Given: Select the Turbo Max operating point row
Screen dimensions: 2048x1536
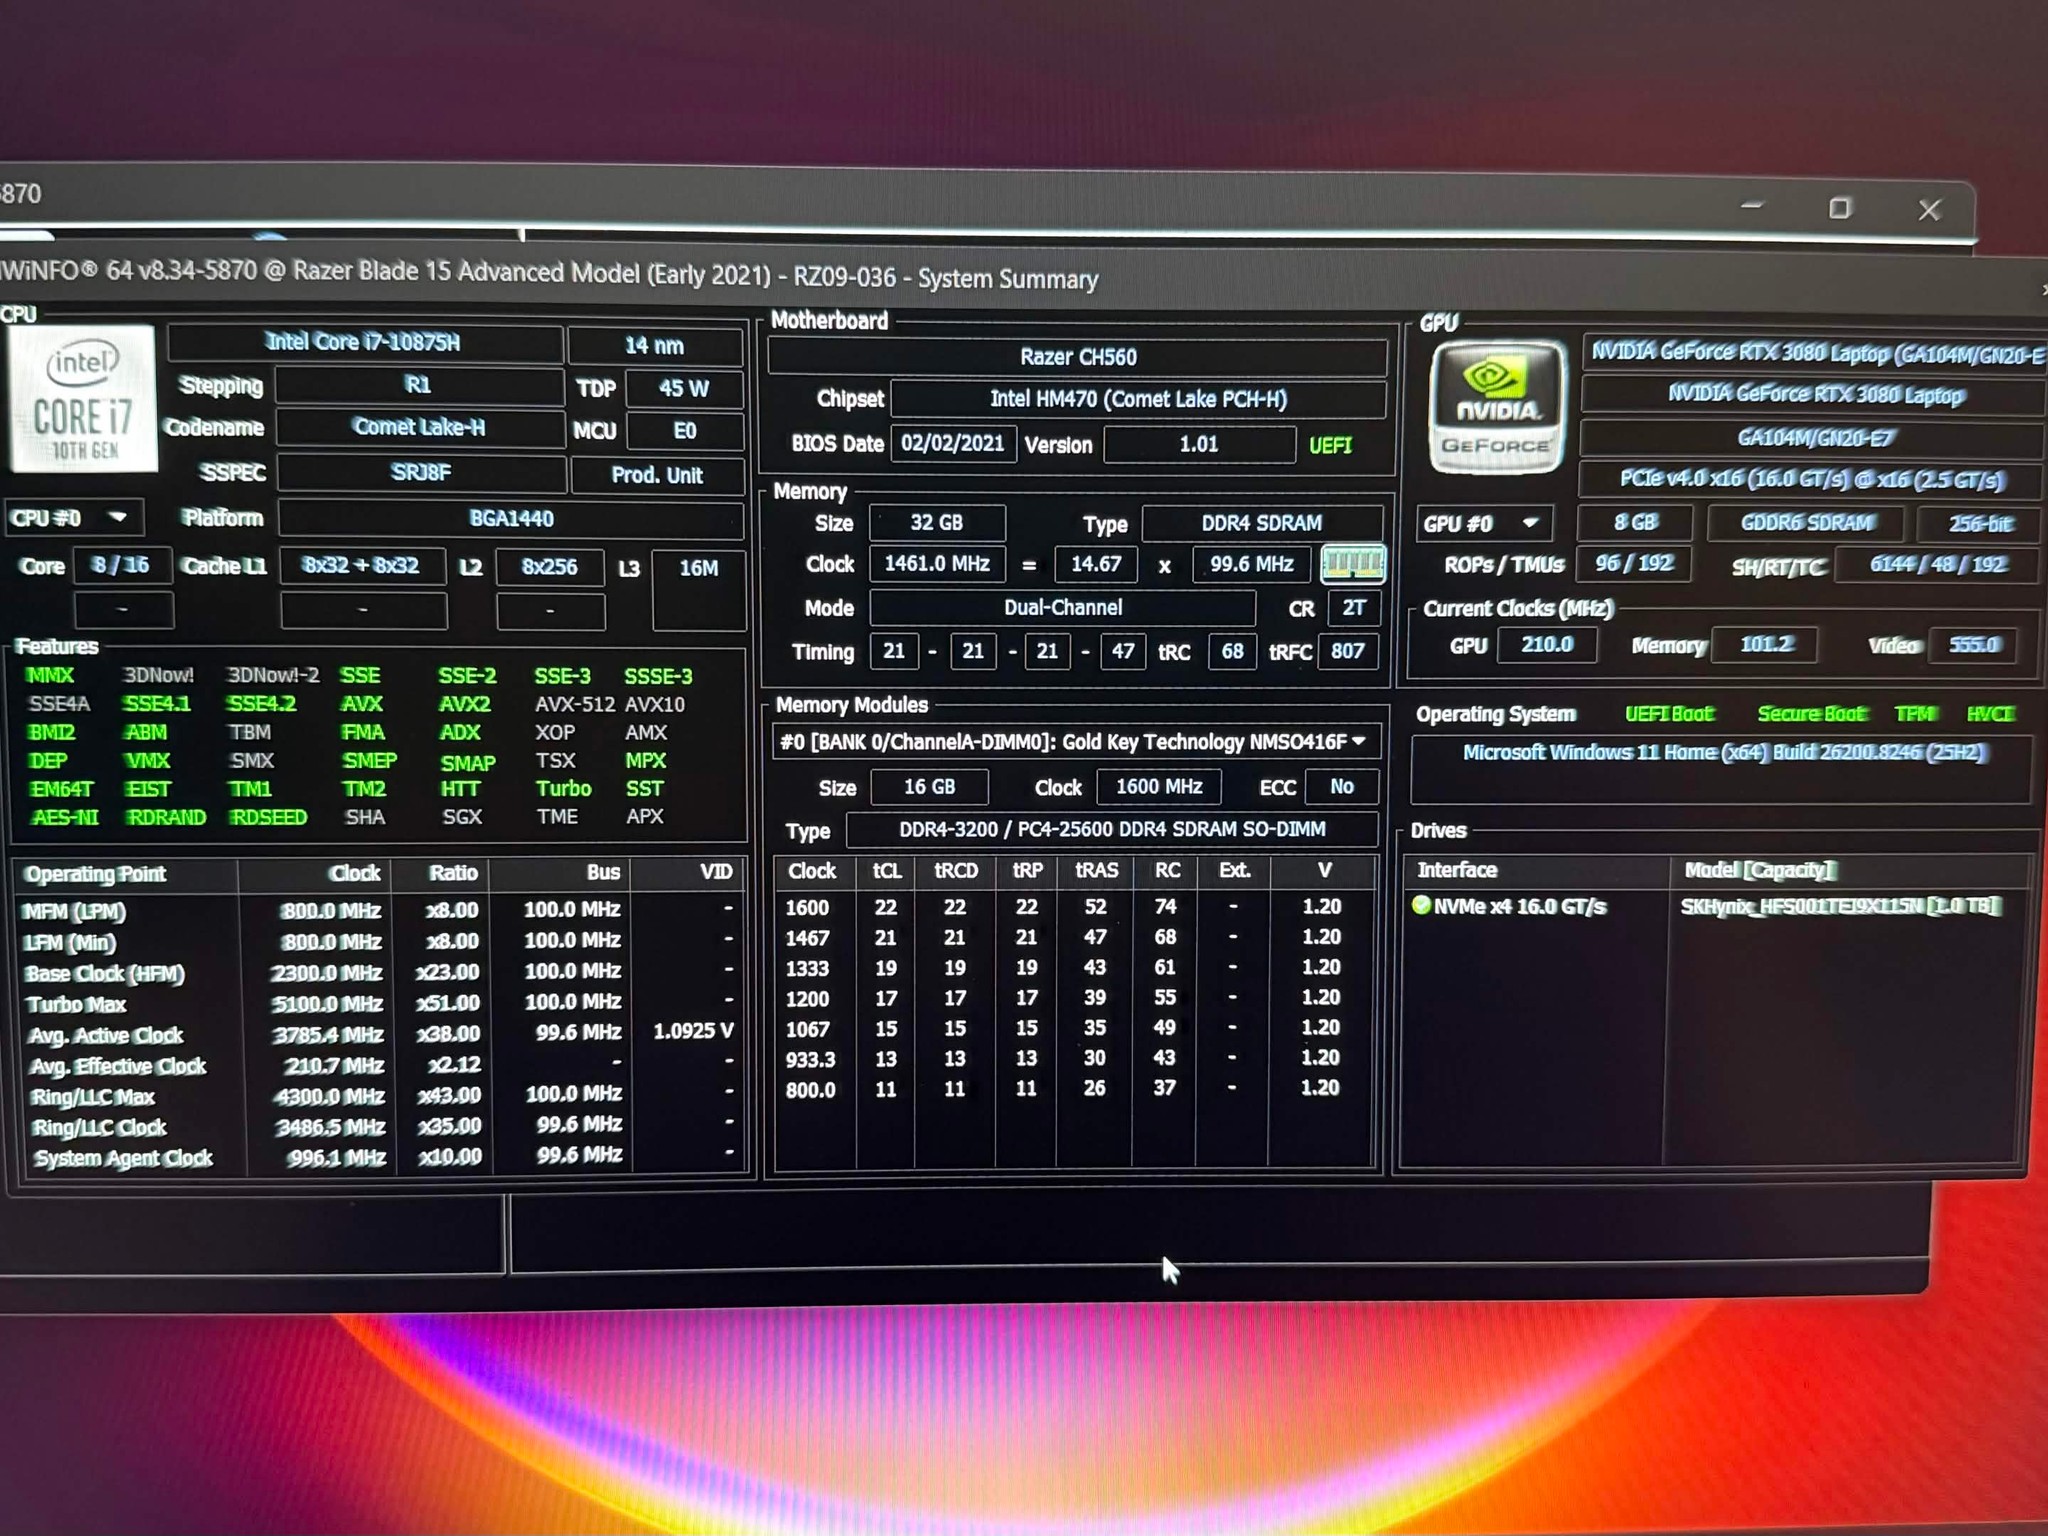Looking at the screenshot, I should [380, 1003].
